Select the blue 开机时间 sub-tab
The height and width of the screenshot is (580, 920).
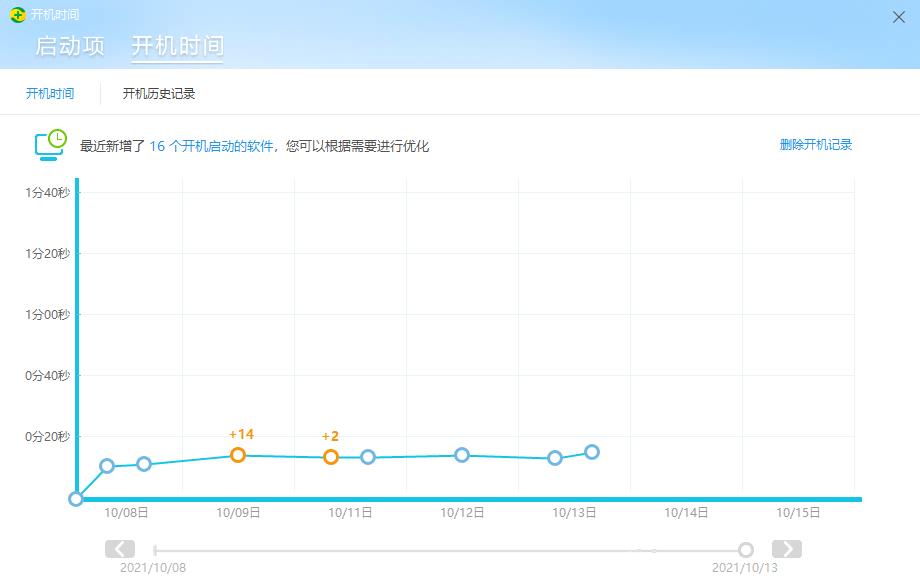coord(49,93)
